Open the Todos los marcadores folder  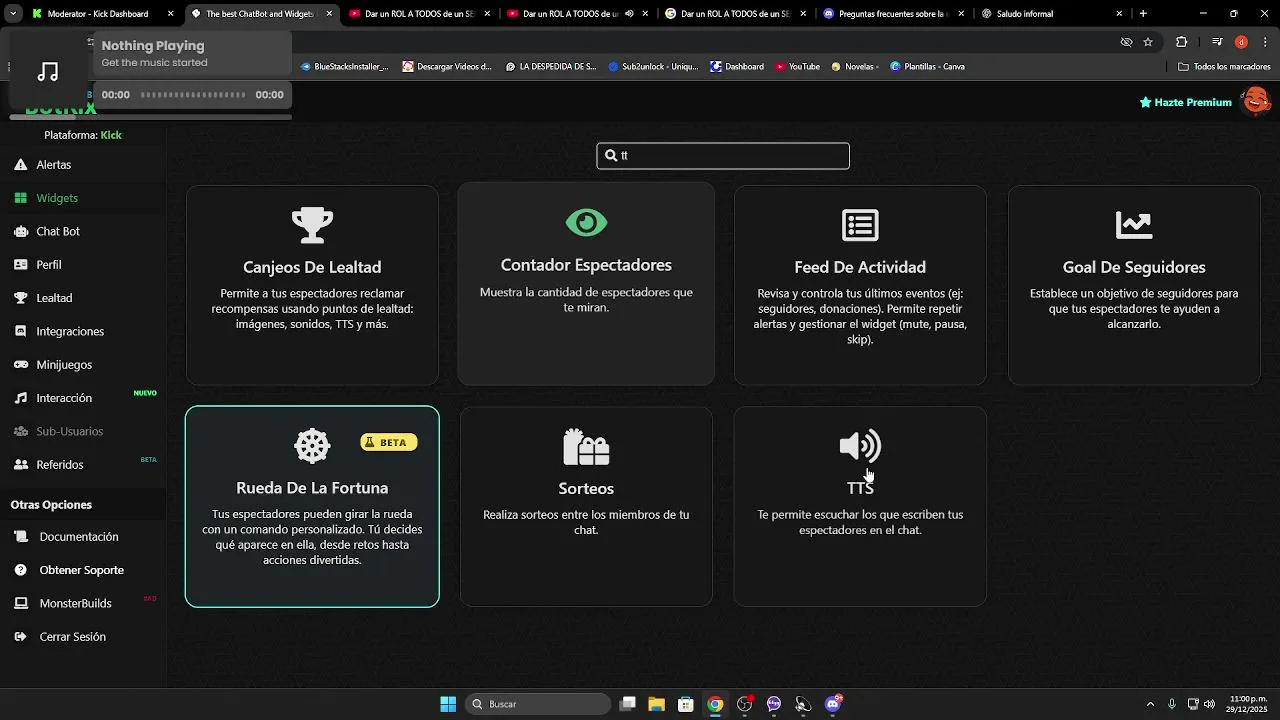1224,67
